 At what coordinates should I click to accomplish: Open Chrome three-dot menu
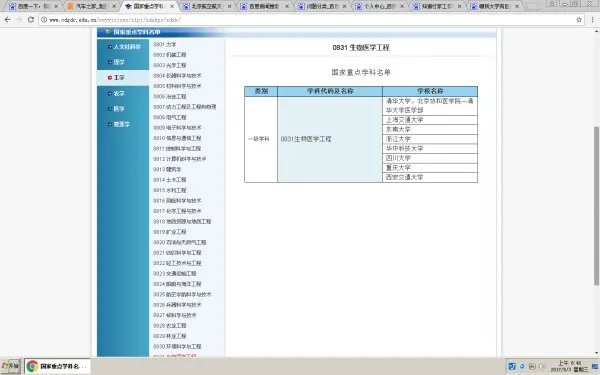(593, 20)
